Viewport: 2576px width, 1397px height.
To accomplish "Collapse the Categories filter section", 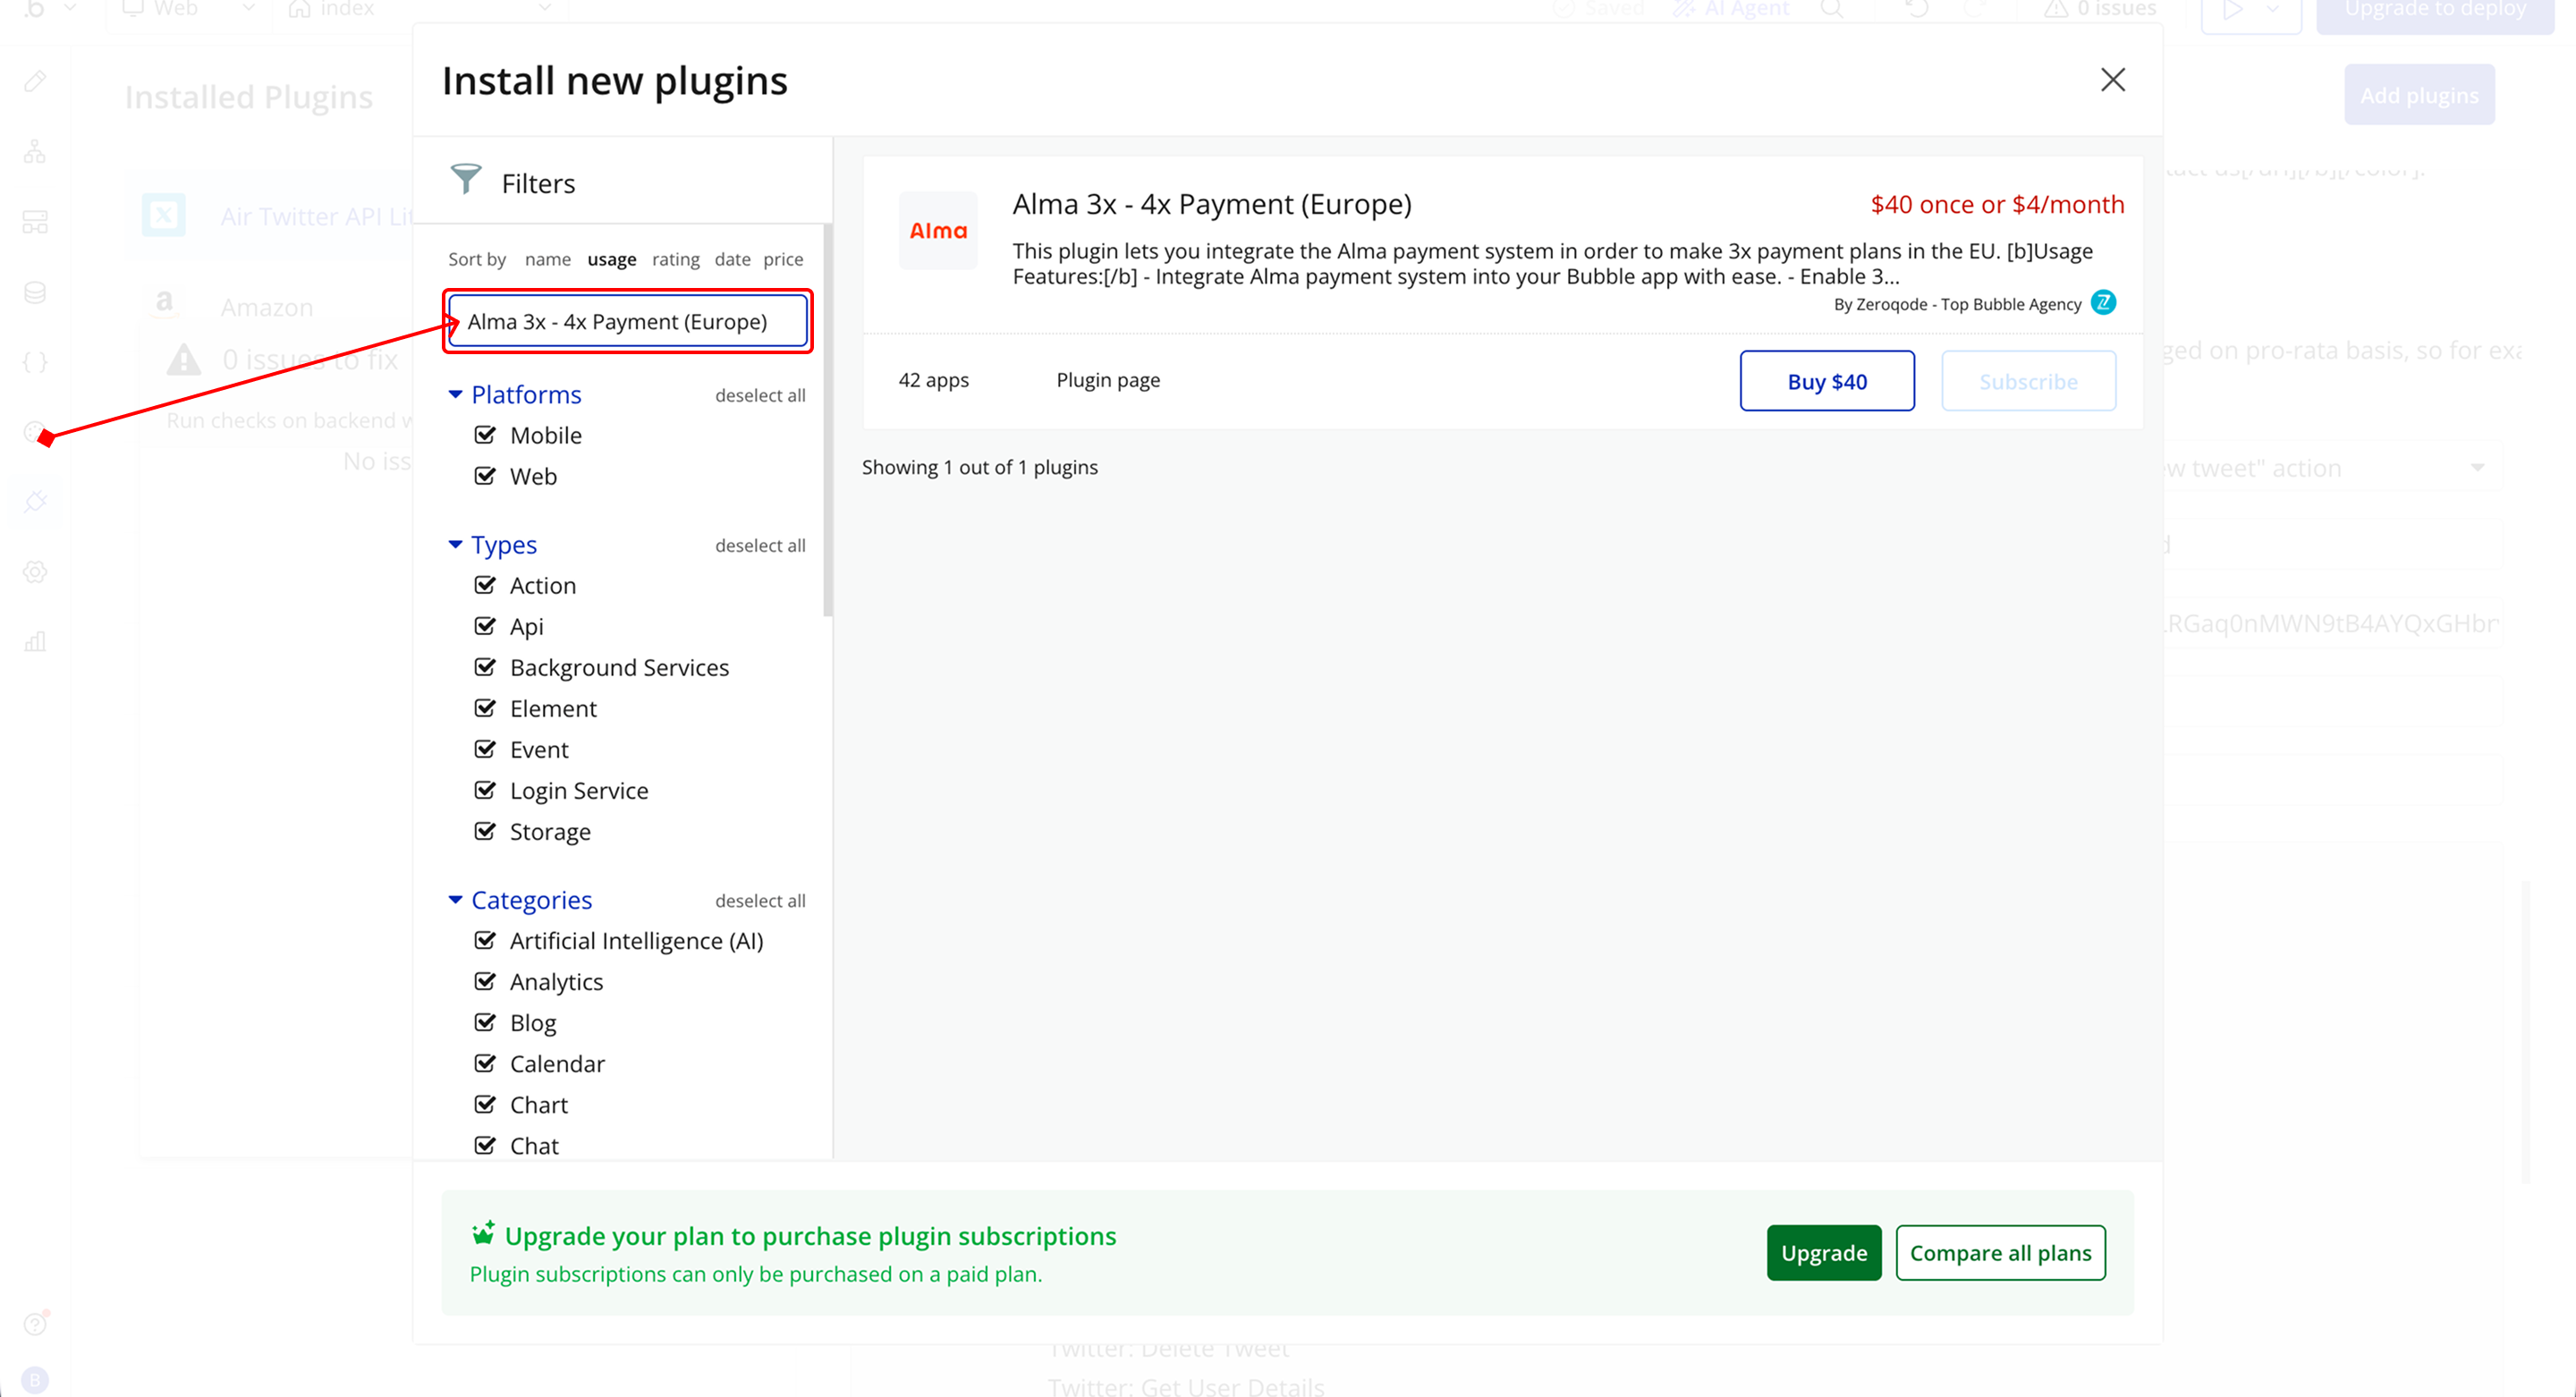I will tap(455, 900).
